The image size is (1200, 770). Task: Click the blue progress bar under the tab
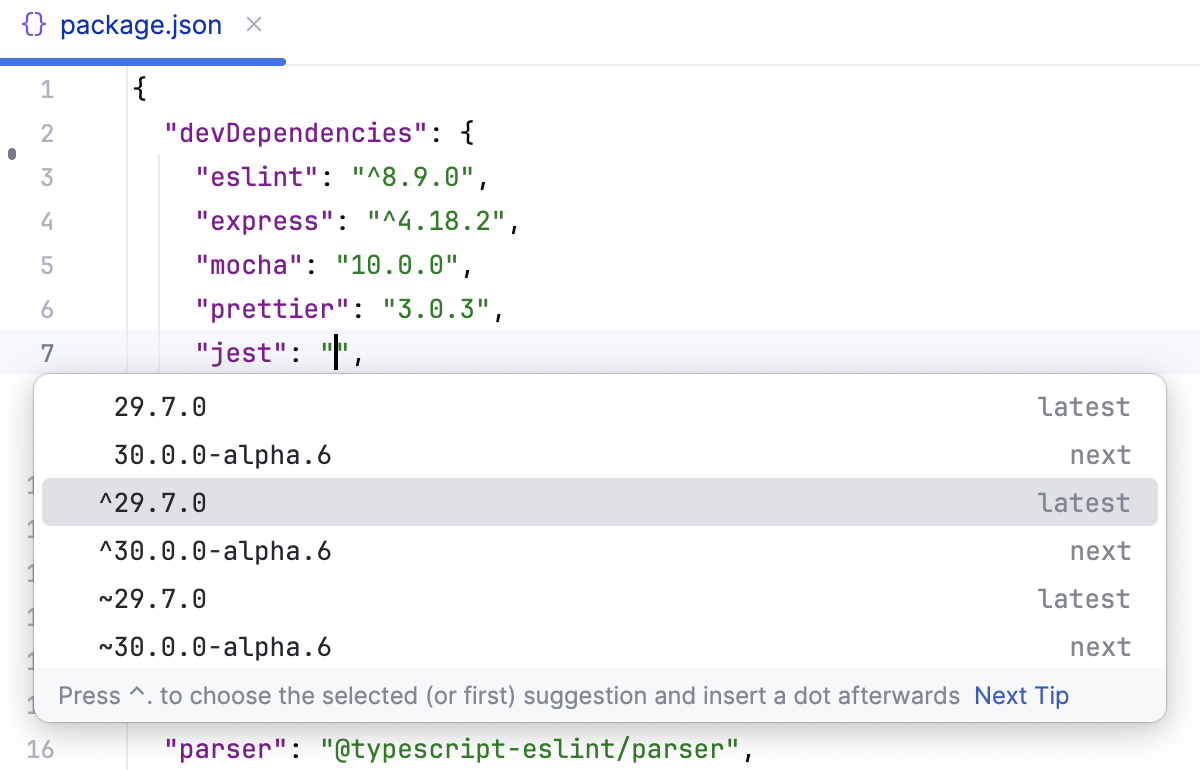(x=142, y=60)
